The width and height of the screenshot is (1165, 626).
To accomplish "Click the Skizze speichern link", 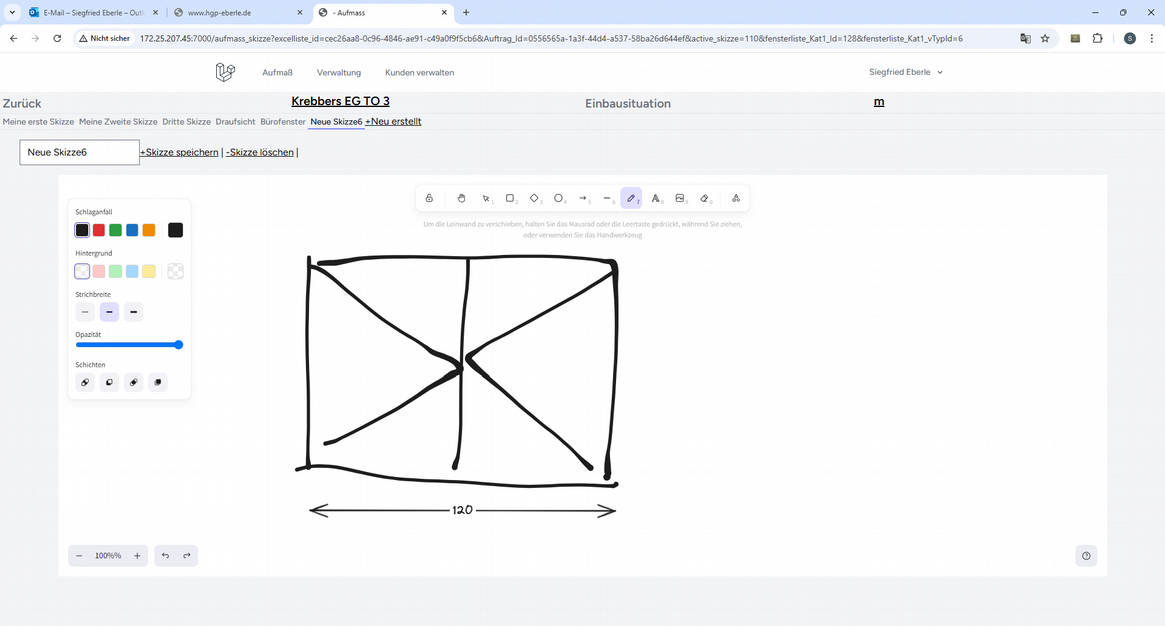I will [x=180, y=152].
